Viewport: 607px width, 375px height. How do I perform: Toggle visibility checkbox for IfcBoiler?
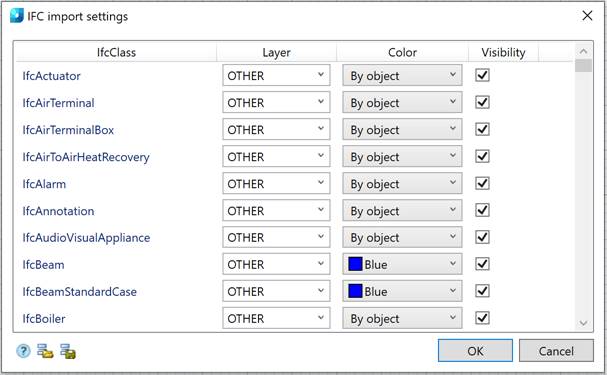[x=482, y=318]
